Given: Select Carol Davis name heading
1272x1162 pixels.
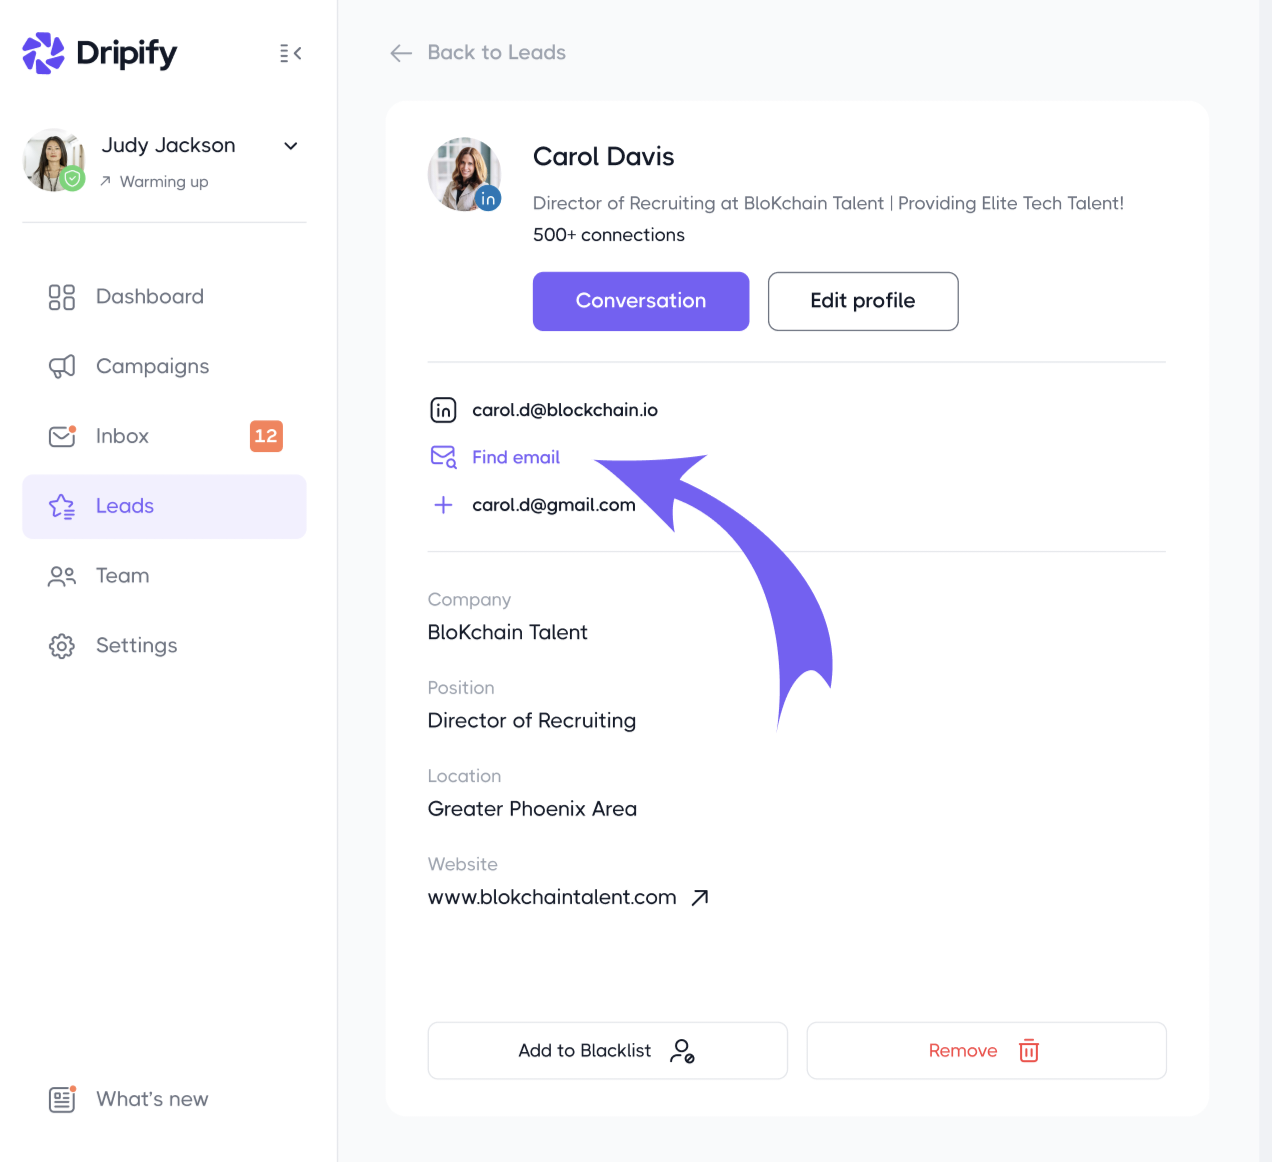Looking at the screenshot, I should [603, 157].
